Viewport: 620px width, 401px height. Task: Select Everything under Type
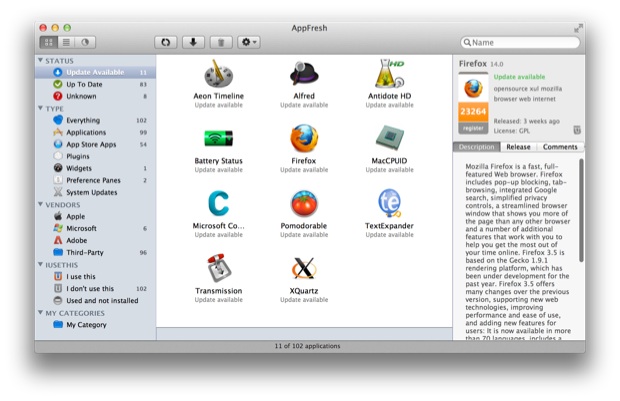[95, 120]
